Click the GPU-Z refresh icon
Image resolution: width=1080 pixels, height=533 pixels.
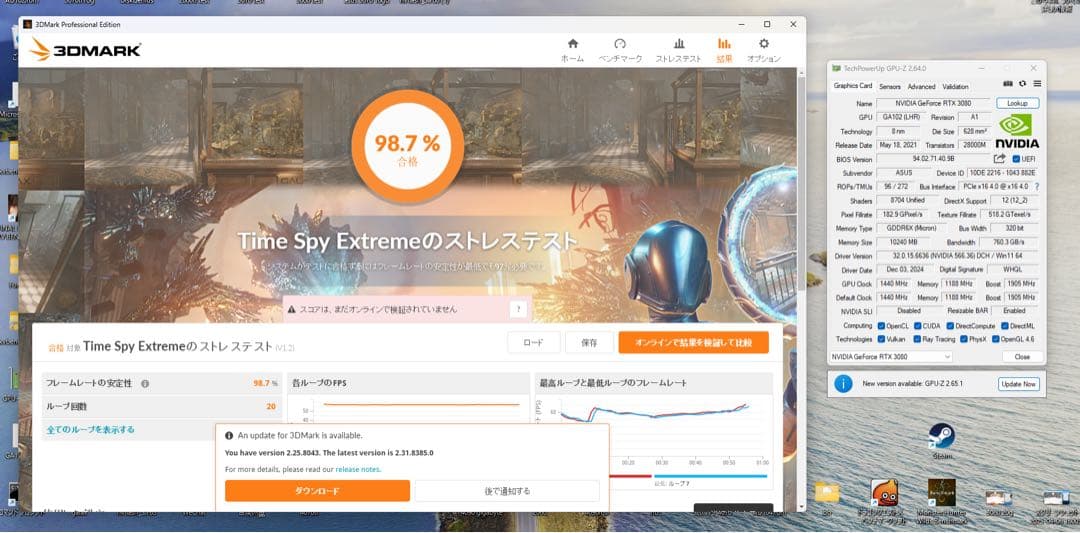coord(1022,84)
